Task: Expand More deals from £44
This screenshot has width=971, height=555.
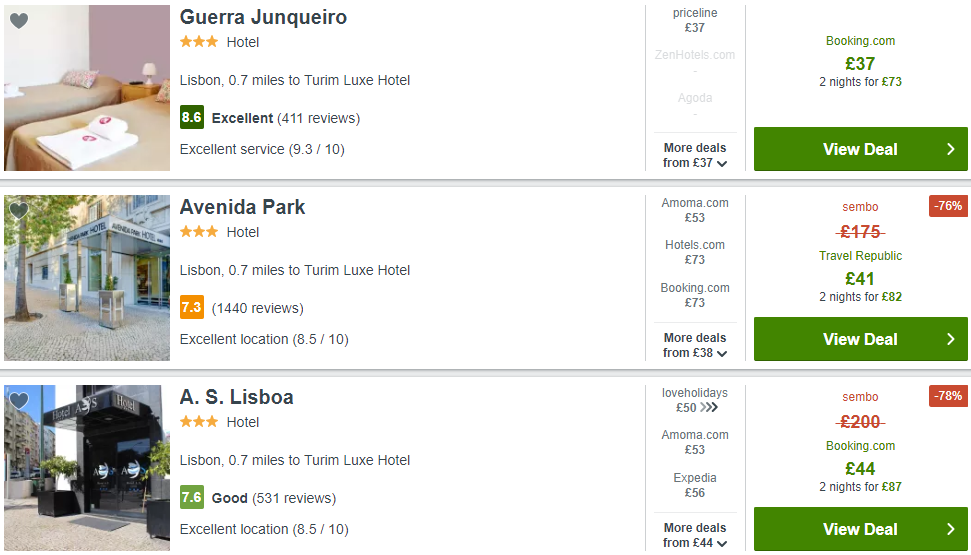Action: pyautogui.click(x=695, y=535)
